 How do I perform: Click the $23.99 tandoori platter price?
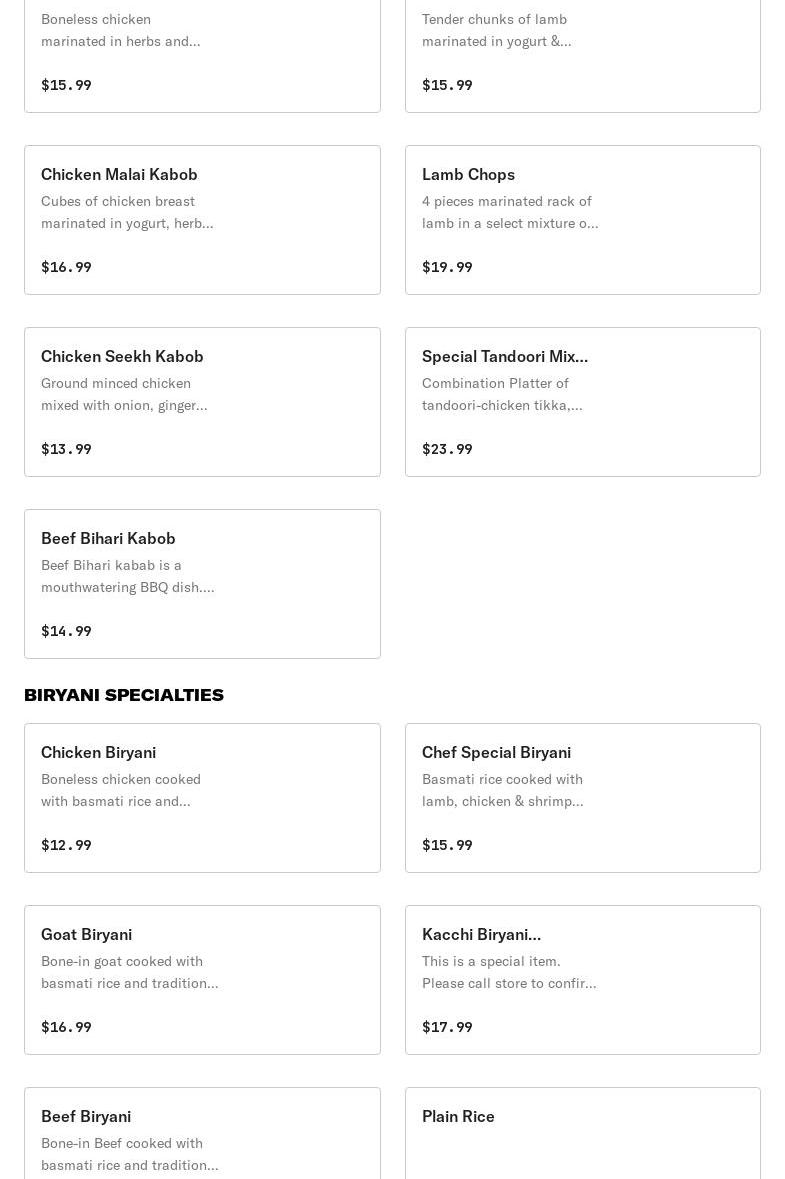(447, 449)
